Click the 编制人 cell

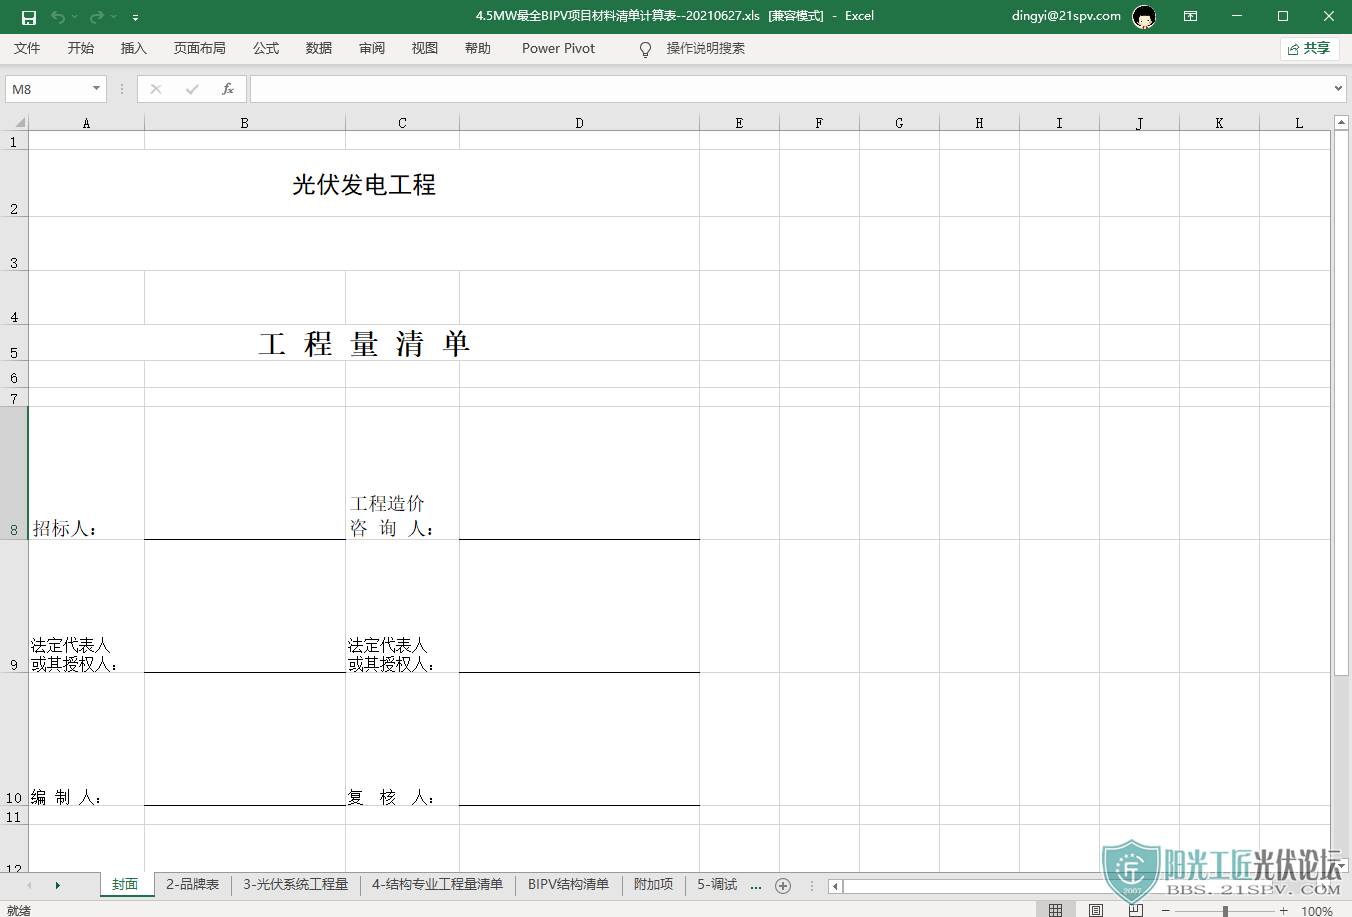click(x=86, y=739)
